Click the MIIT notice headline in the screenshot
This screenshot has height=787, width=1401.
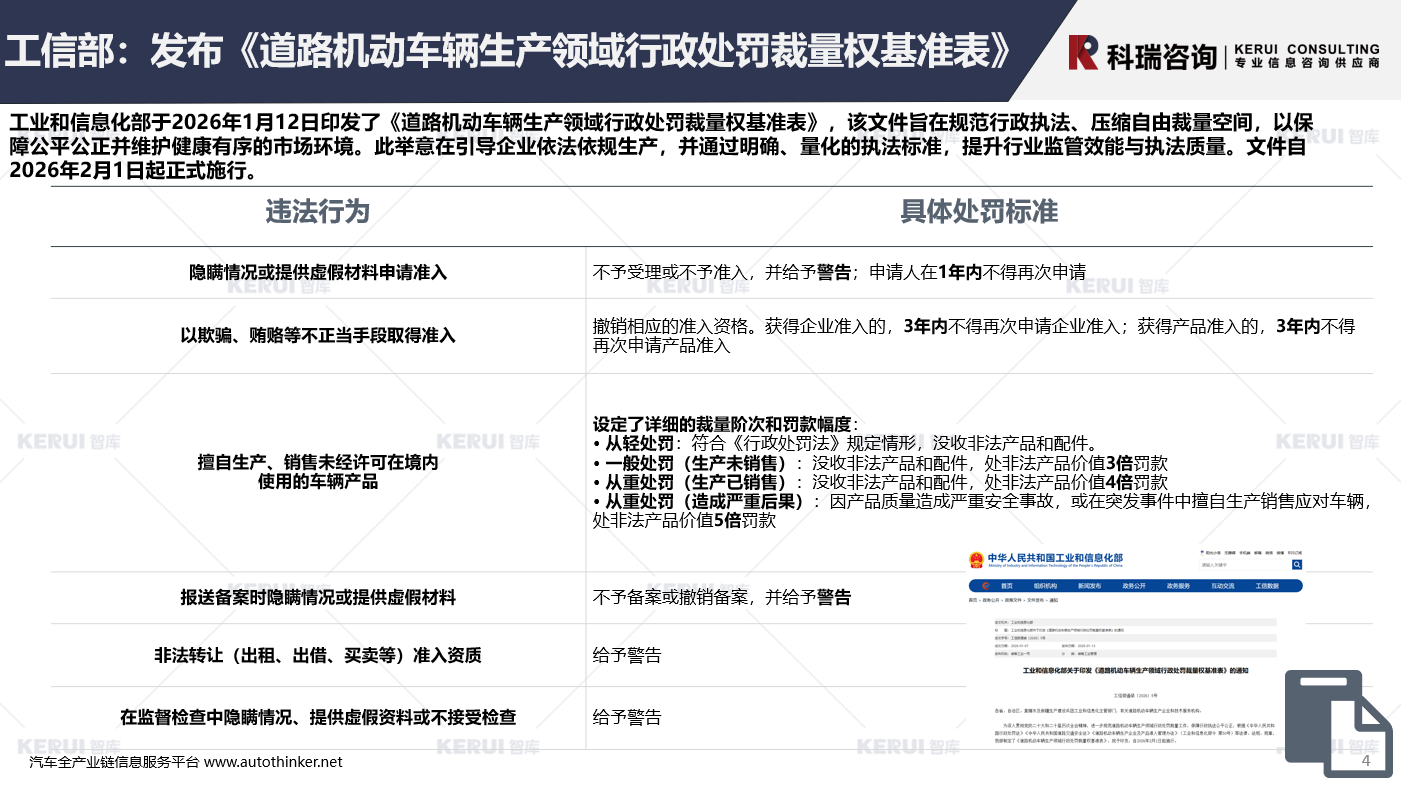point(1134,670)
